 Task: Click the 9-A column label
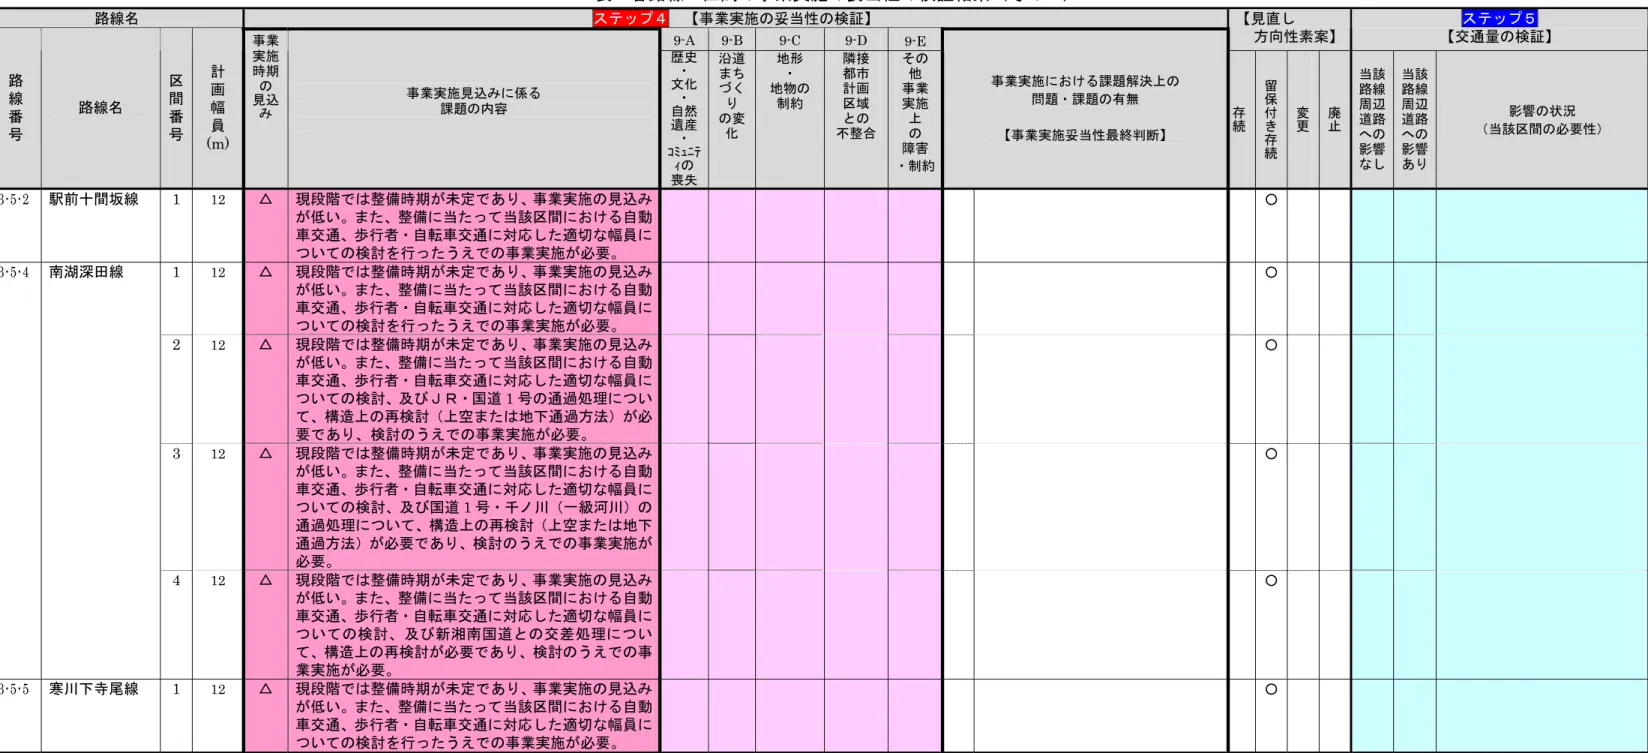(x=684, y=41)
